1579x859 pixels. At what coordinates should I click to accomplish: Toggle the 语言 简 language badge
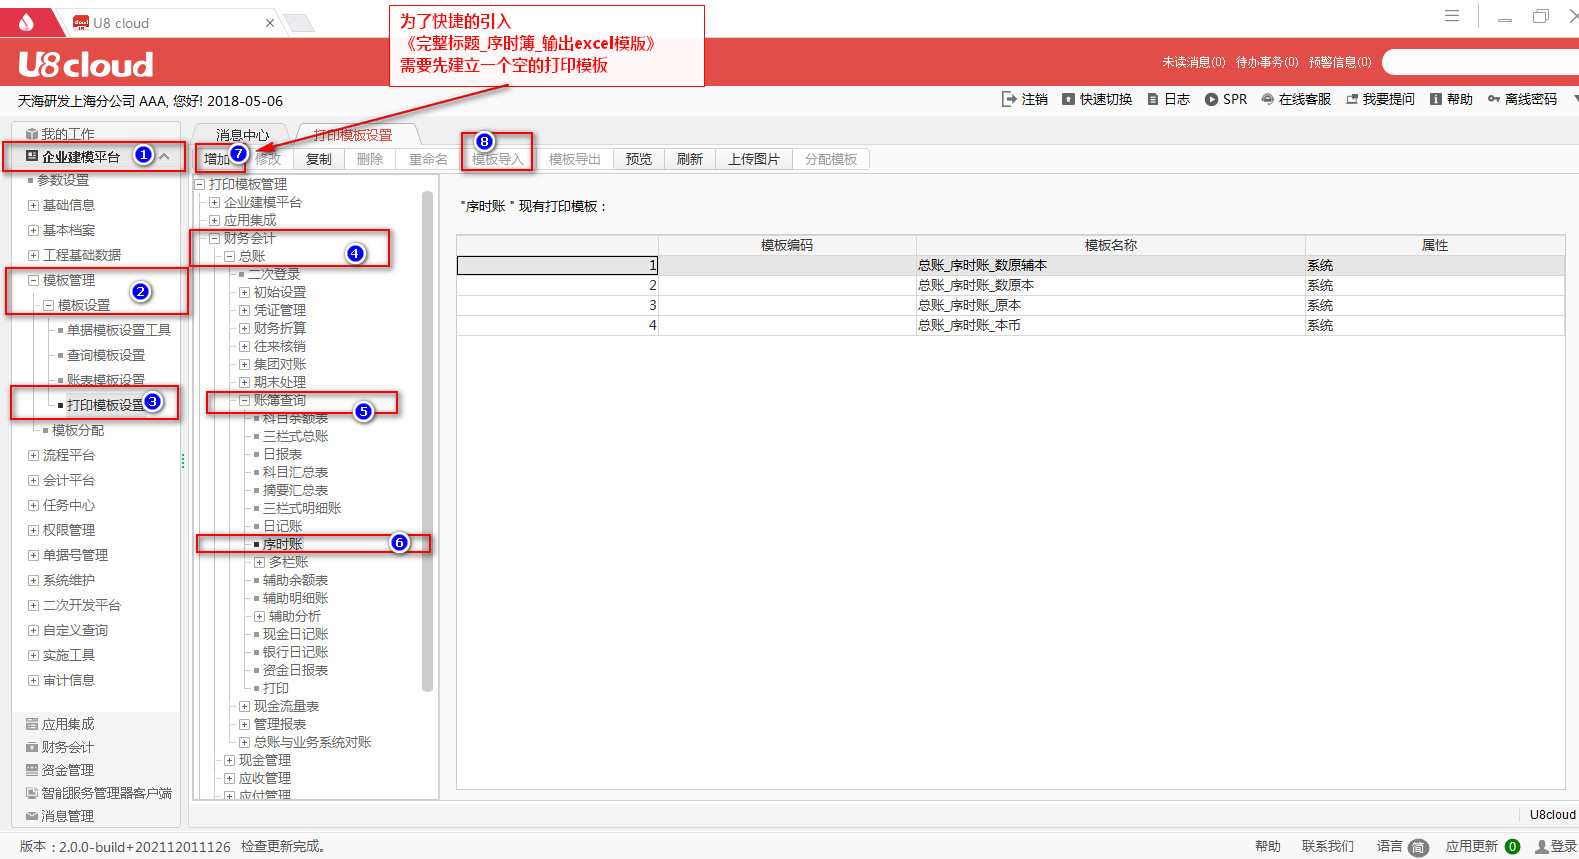pyautogui.click(x=1418, y=847)
